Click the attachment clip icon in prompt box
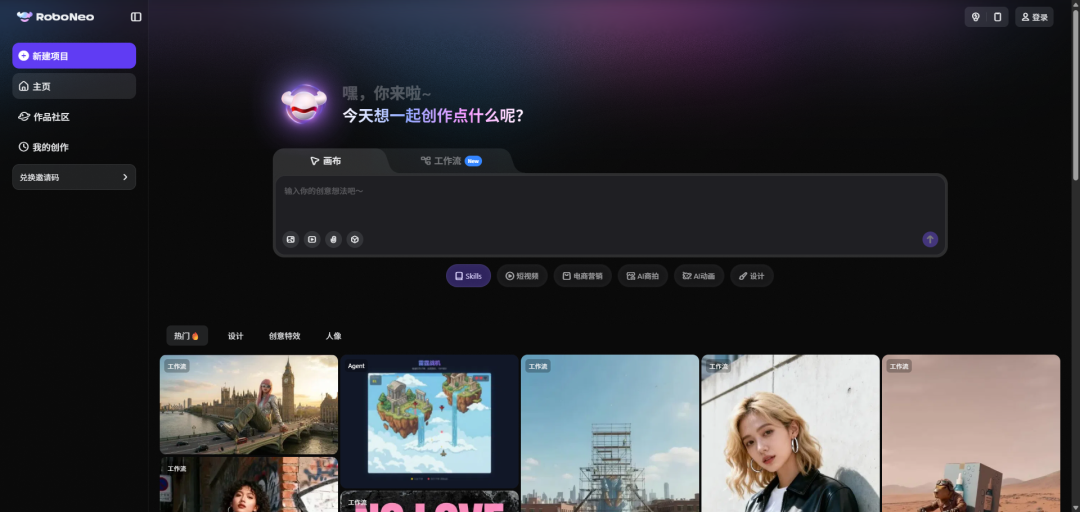 click(333, 239)
